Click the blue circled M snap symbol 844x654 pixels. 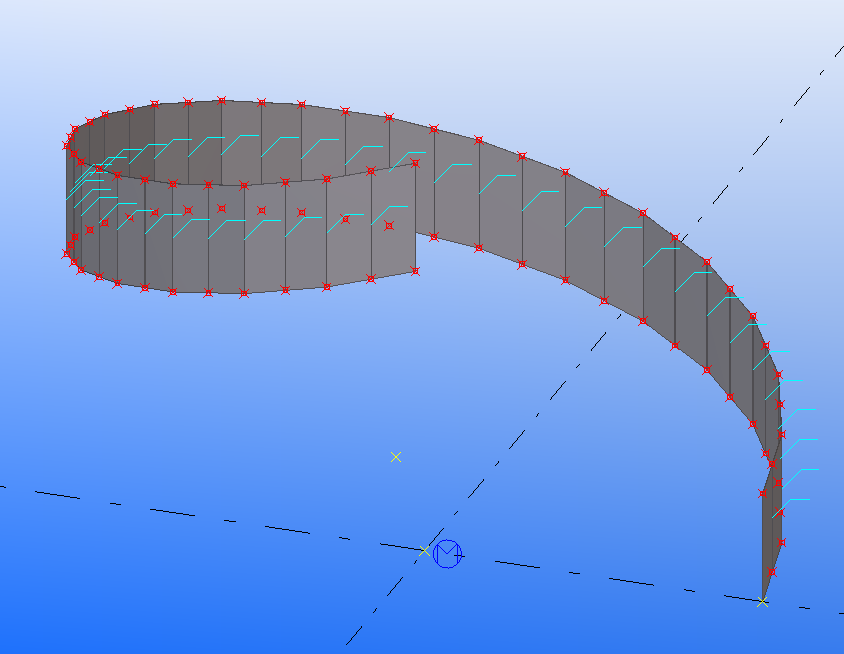447,553
